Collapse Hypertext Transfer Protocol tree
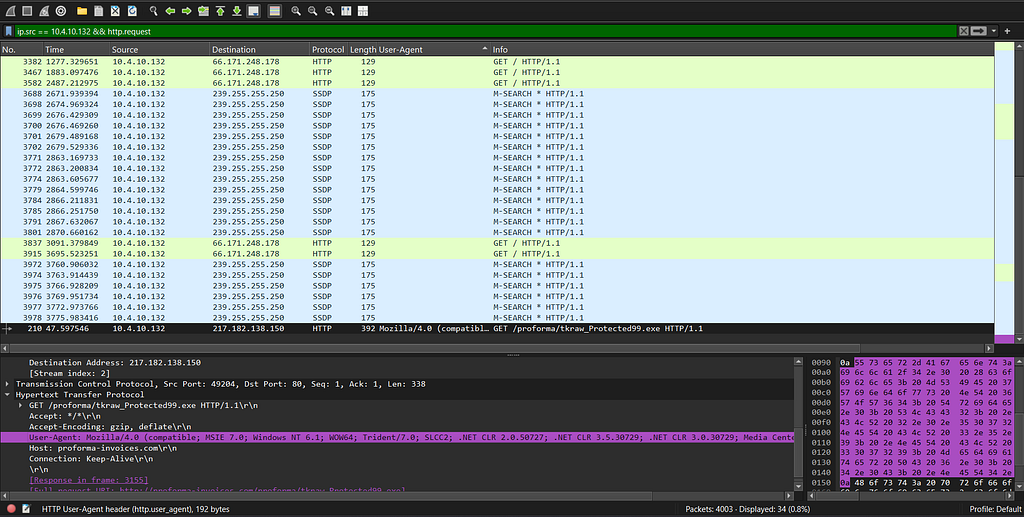 click(7, 394)
